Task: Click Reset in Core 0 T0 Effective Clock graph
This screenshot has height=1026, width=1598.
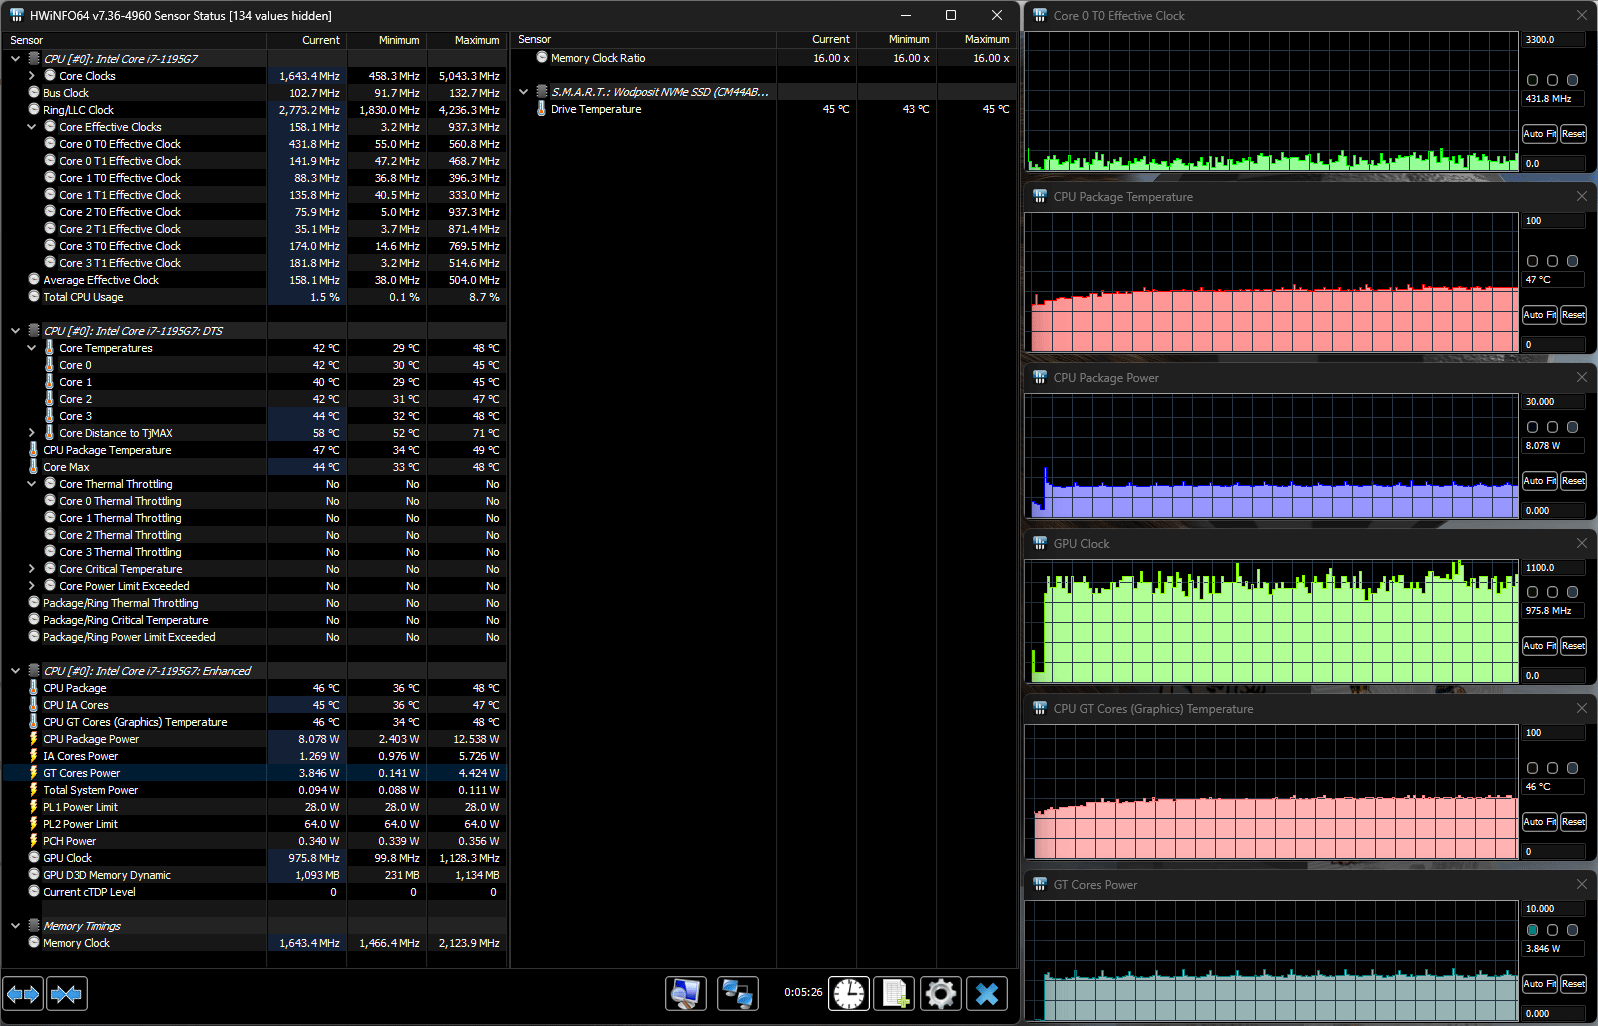Action: point(1573,134)
